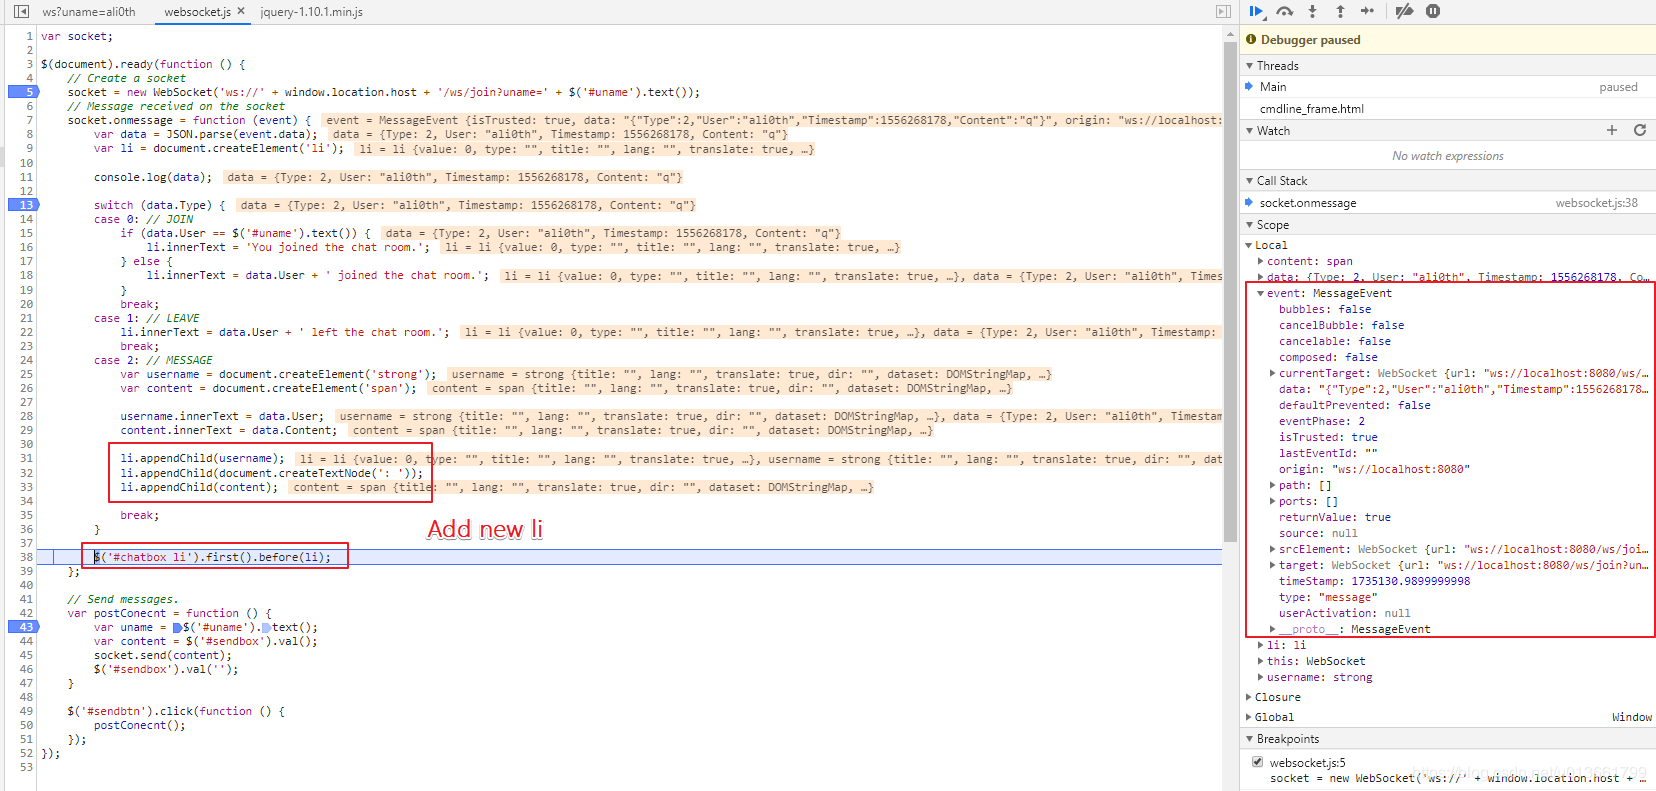Toggle the debugger sidebar pane
Viewport: 1656px width, 791px height.
(1223, 12)
